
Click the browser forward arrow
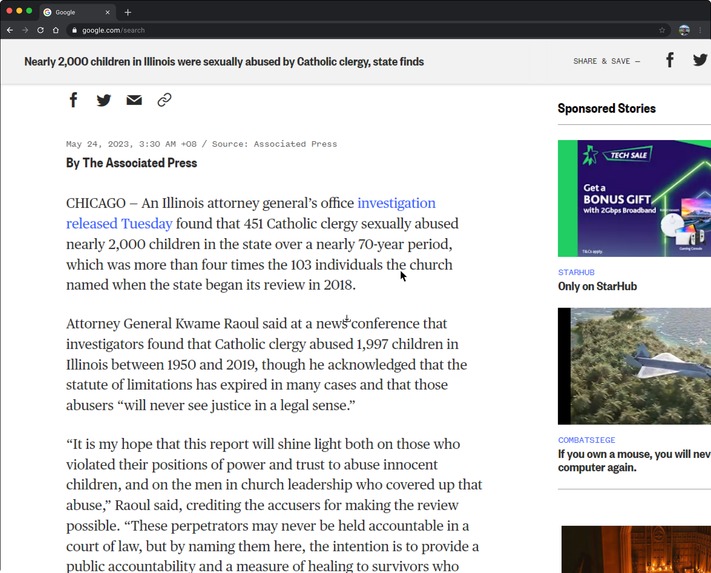[x=25, y=30]
